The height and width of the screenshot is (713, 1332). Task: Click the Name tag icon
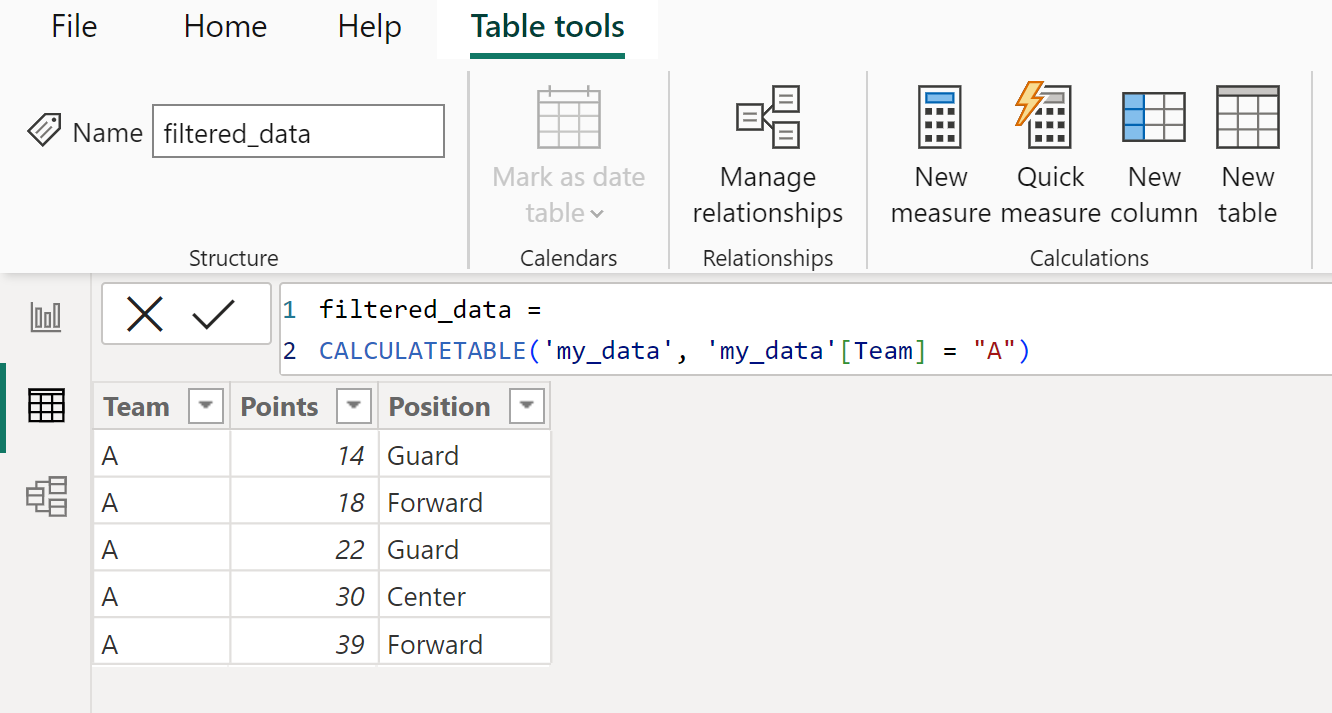45,131
